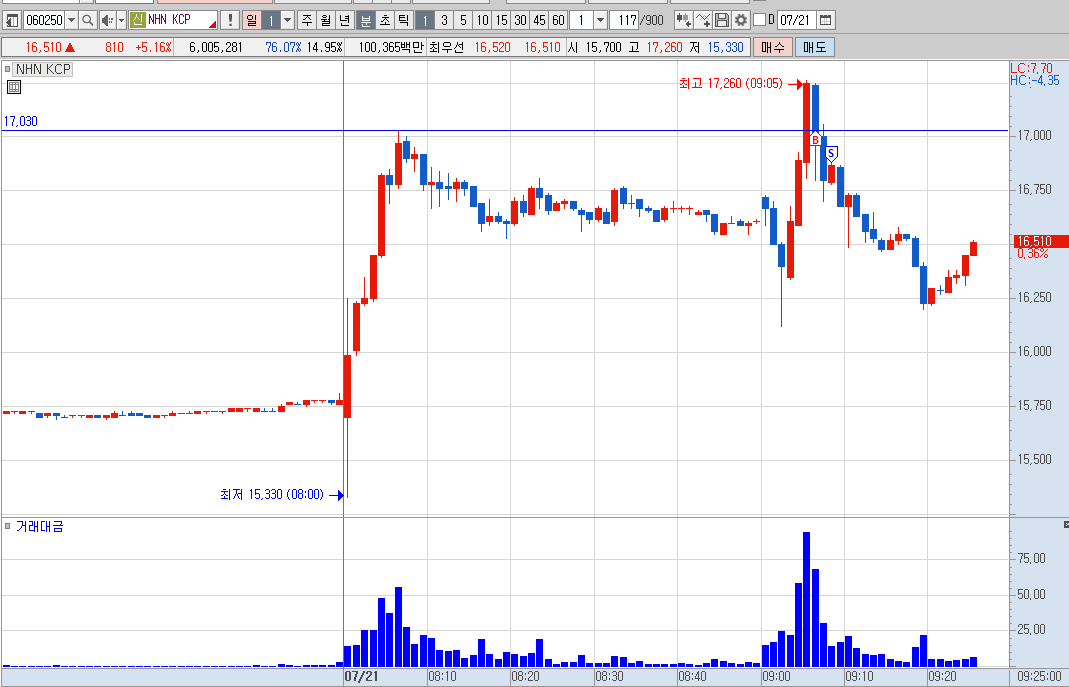Select the 30 minute interval tab

(x=521, y=20)
